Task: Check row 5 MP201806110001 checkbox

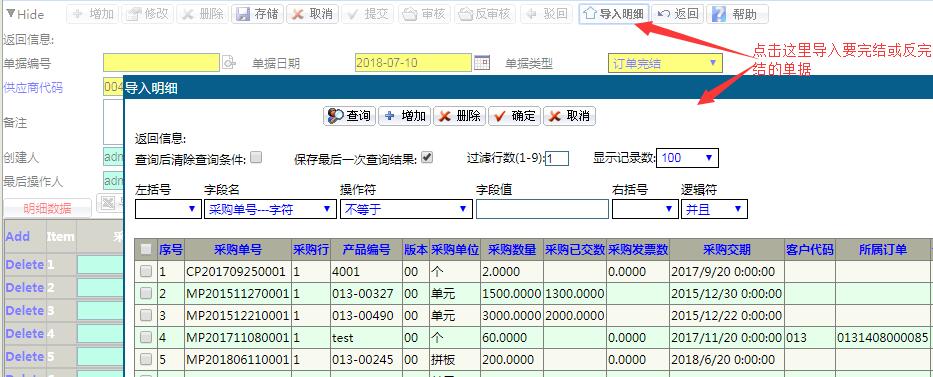Action: [145, 360]
